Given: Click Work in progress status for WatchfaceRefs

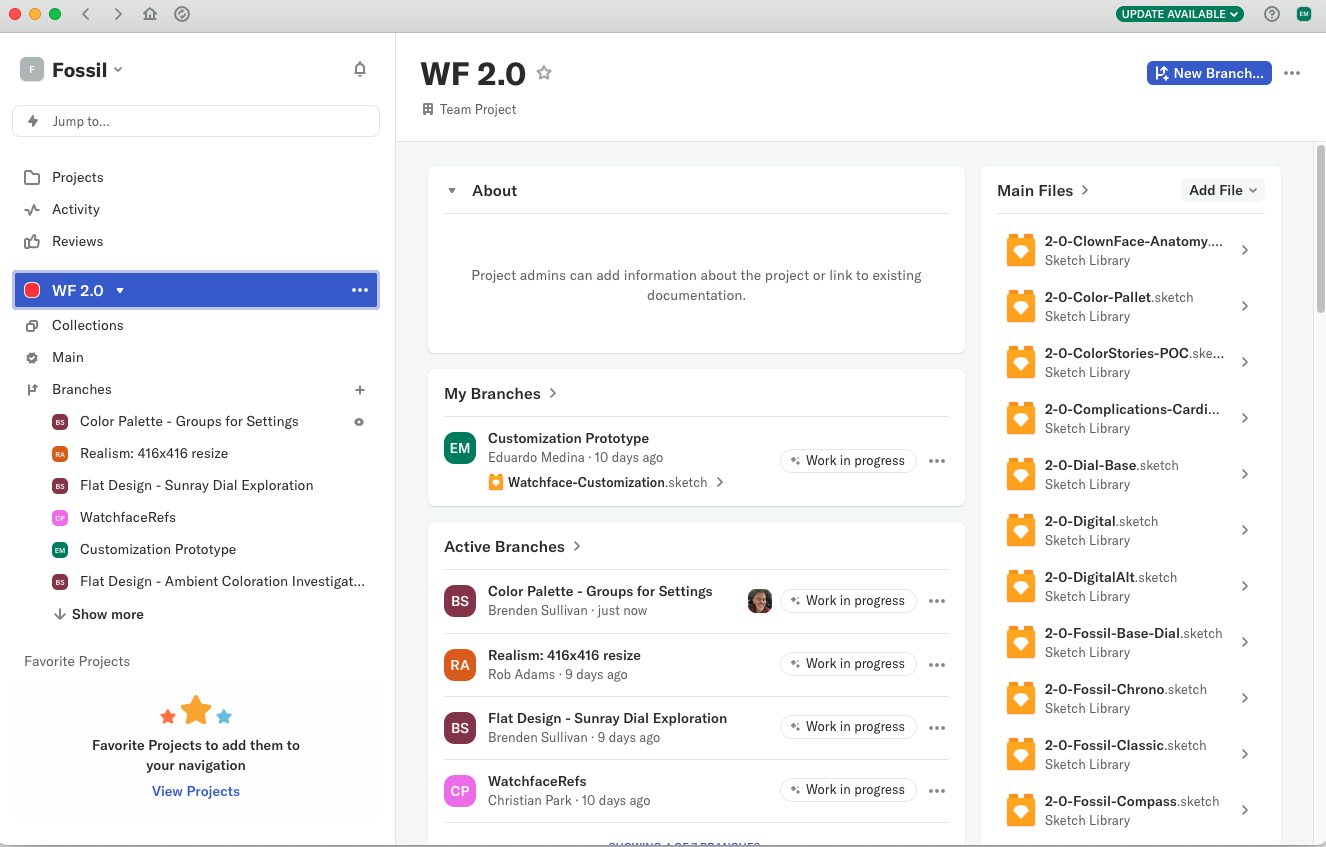Looking at the screenshot, I should tap(848, 790).
